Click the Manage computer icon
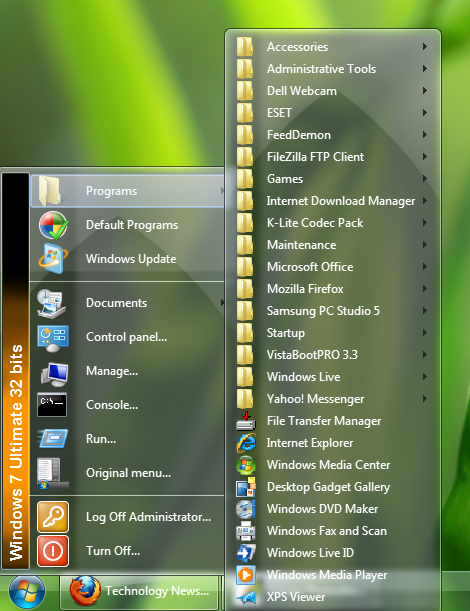Image resolution: width=470 pixels, height=611 pixels. click(x=54, y=372)
